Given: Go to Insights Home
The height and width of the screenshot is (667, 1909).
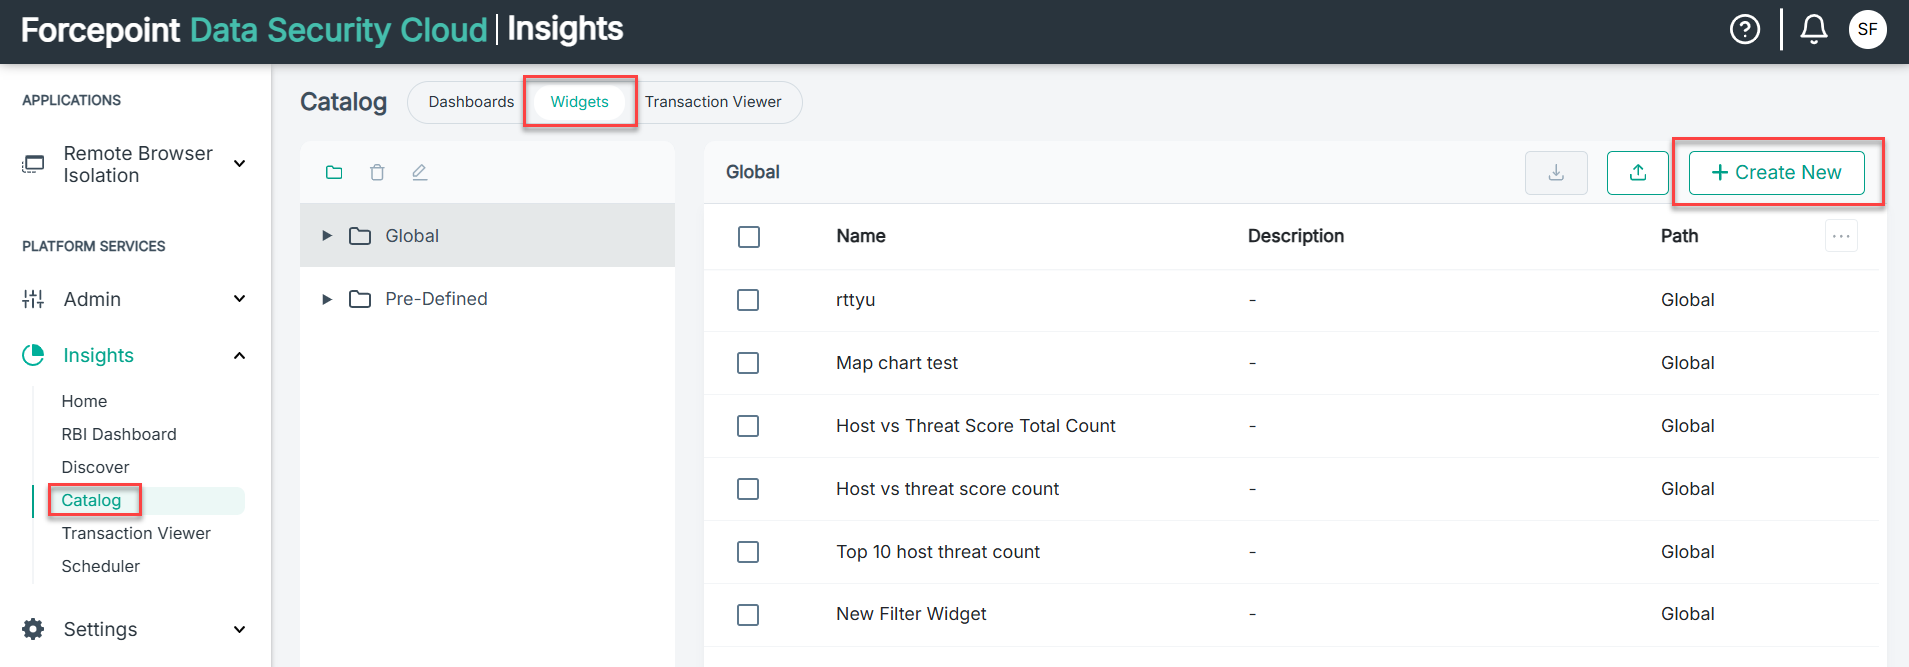Looking at the screenshot, I should tap(84, 401).
